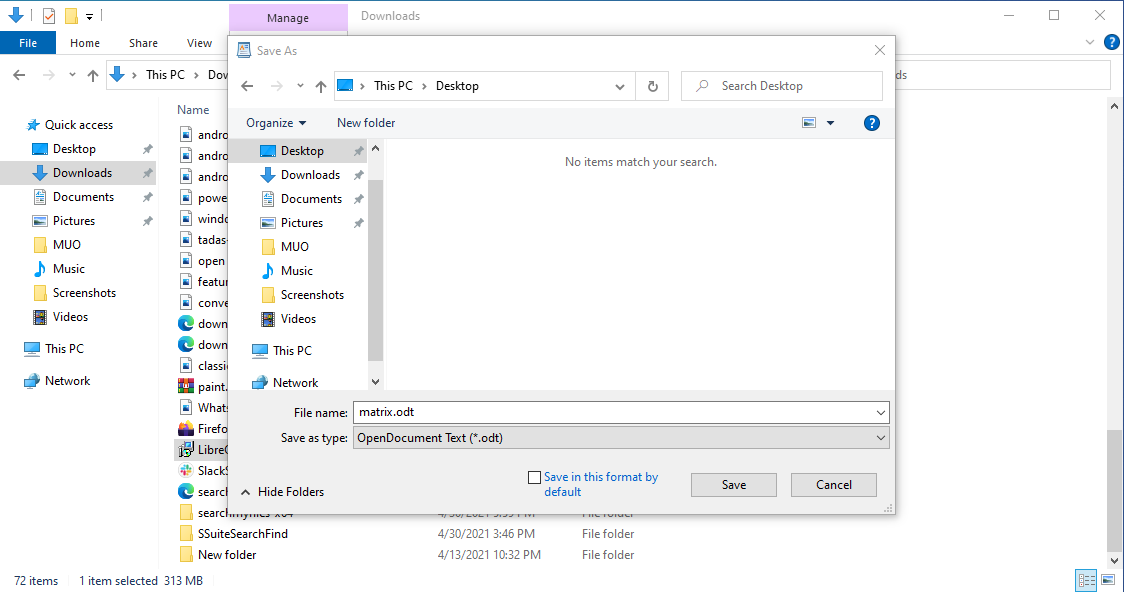Viewport: 1124px width, 592px height.
Task: Expand the Explorer ribbon chevron
Action: [1090, 42]
